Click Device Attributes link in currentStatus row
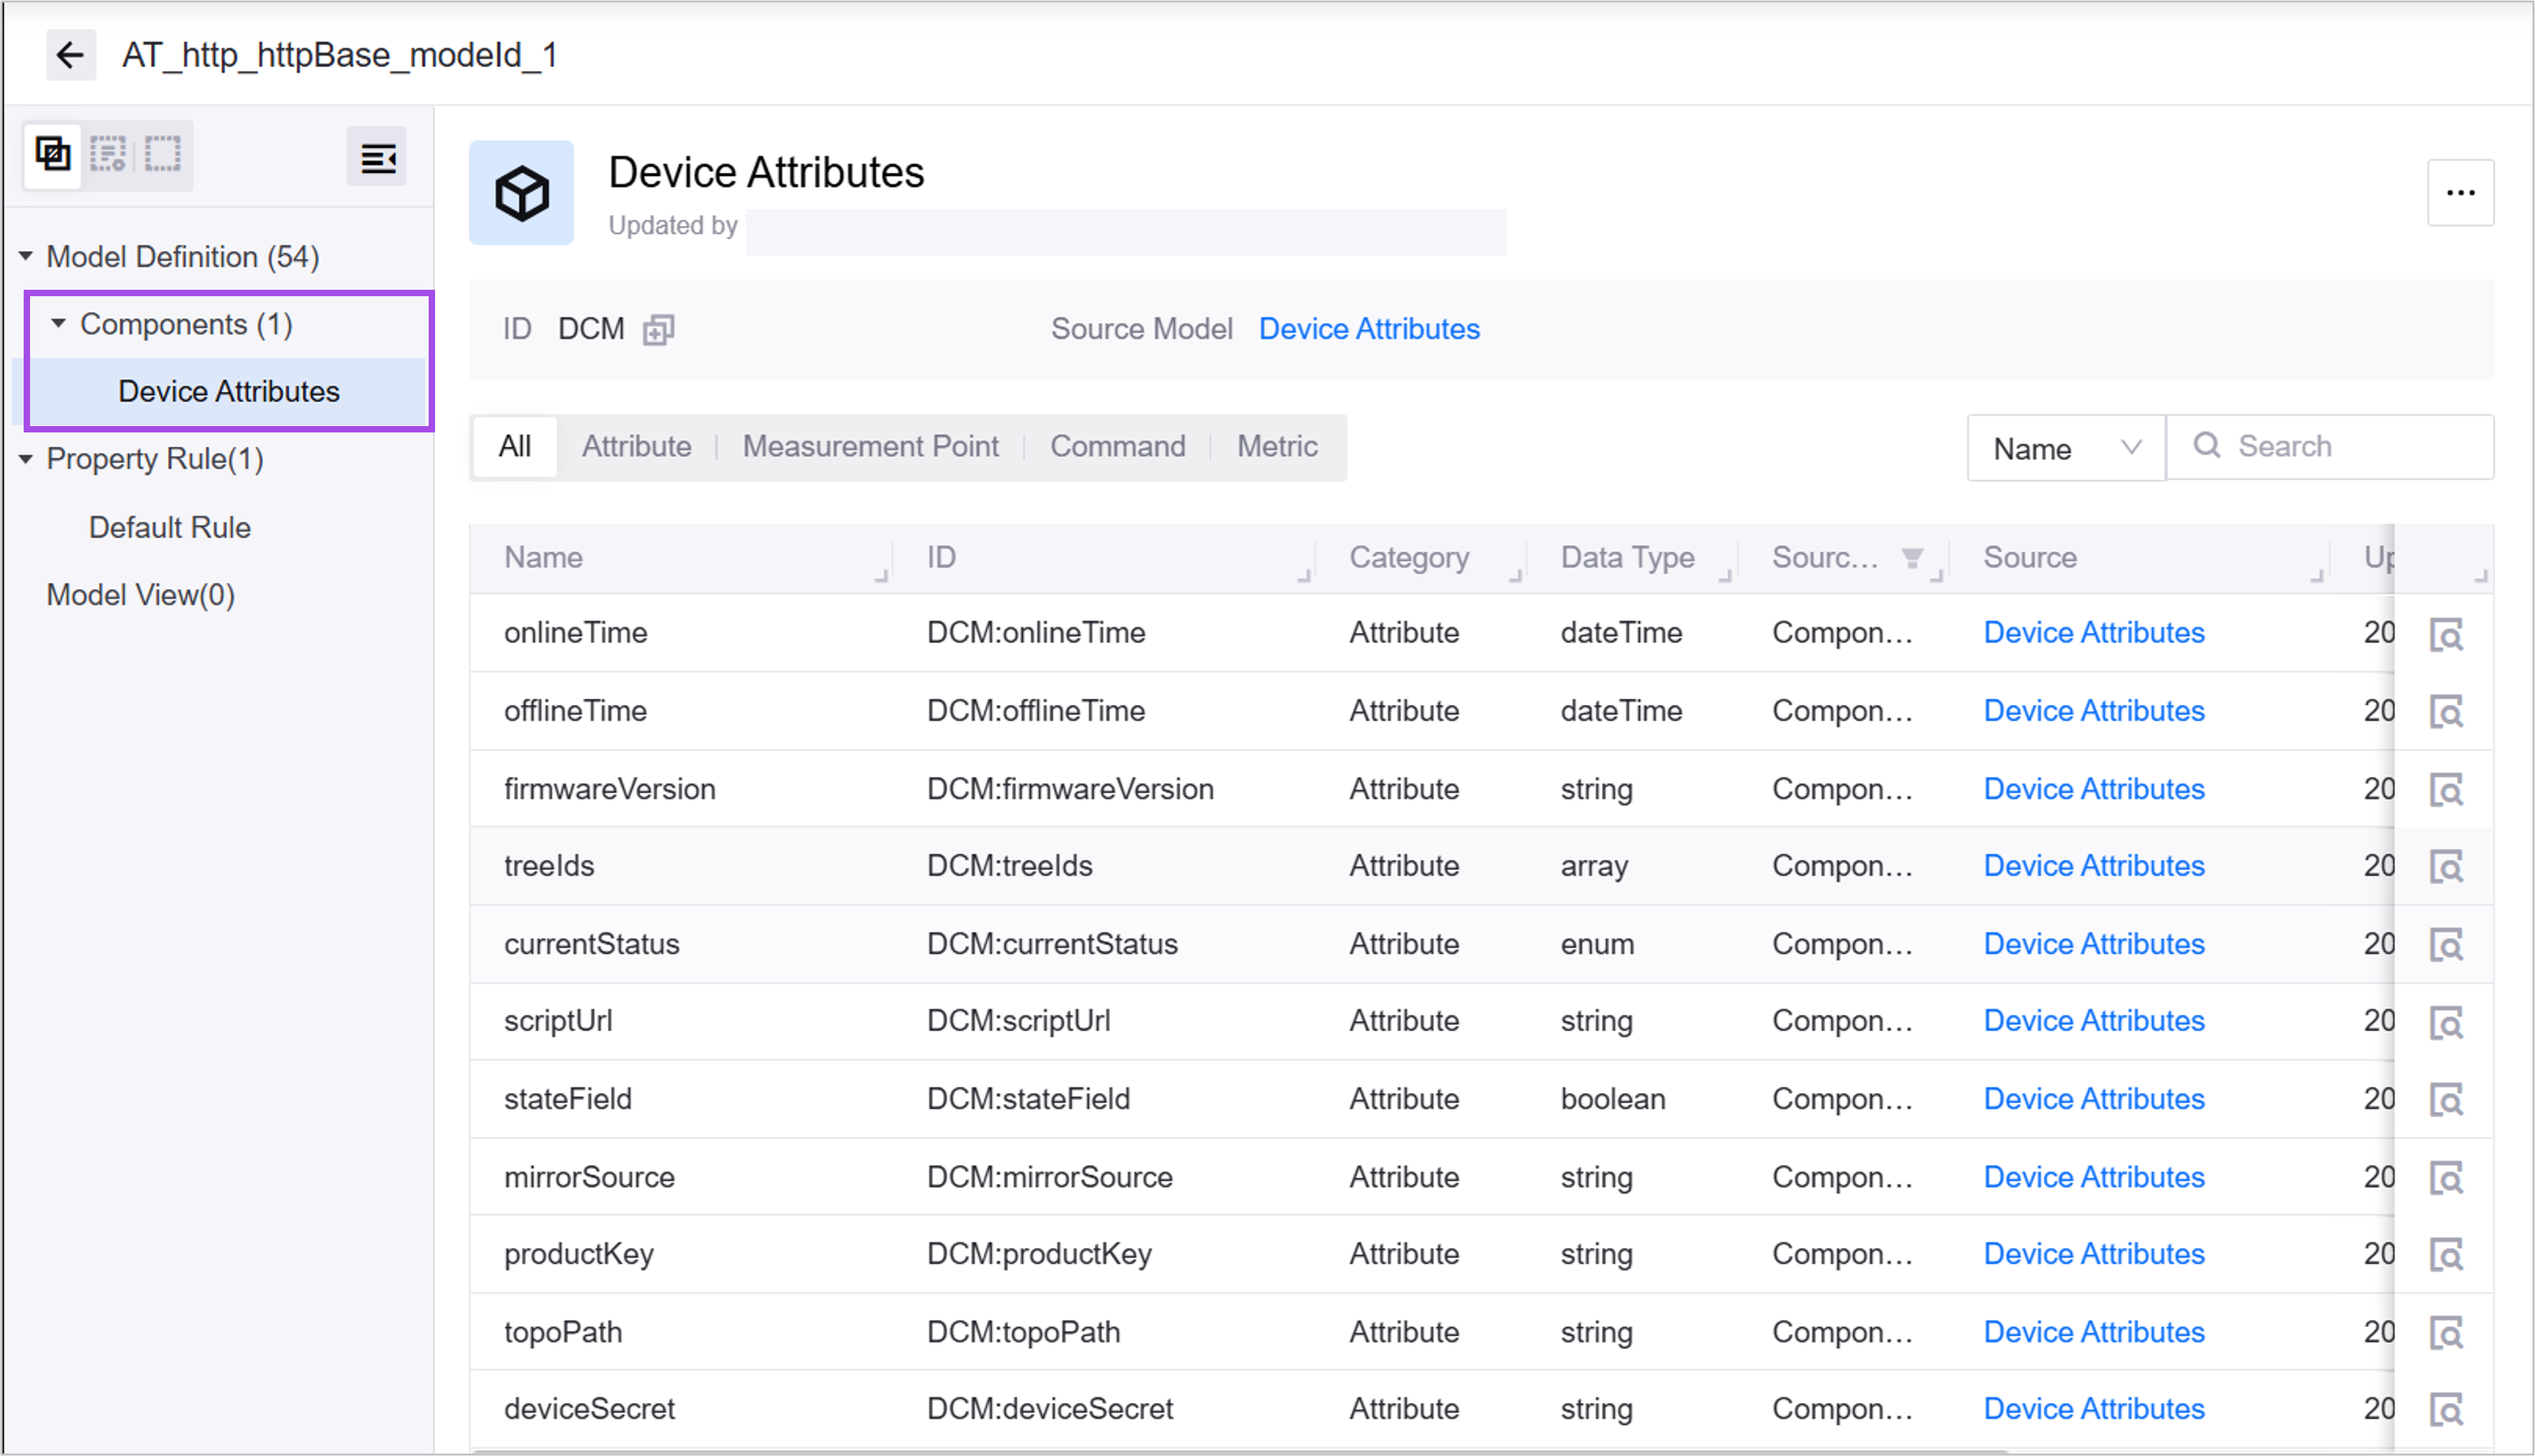This screenshot has height=1456, width=2535. tap(2093, 944)
